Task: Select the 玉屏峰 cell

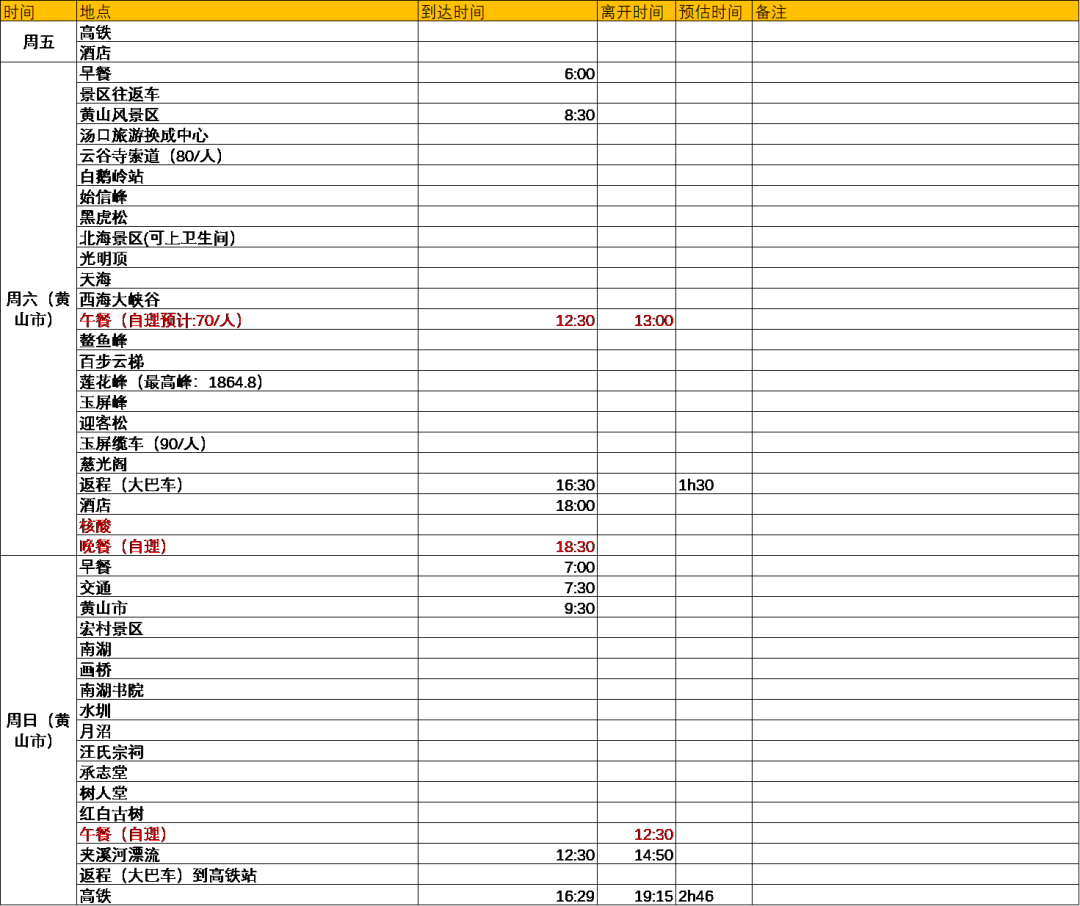Action: pos(247,402)
